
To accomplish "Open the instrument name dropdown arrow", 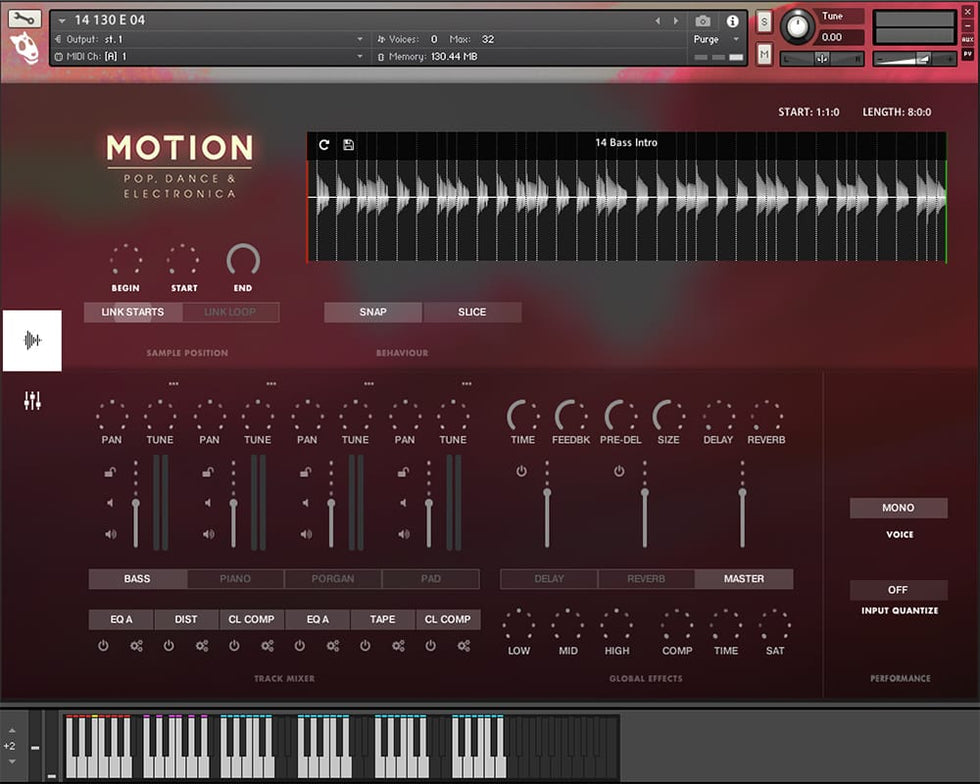I will click(63, 21).
